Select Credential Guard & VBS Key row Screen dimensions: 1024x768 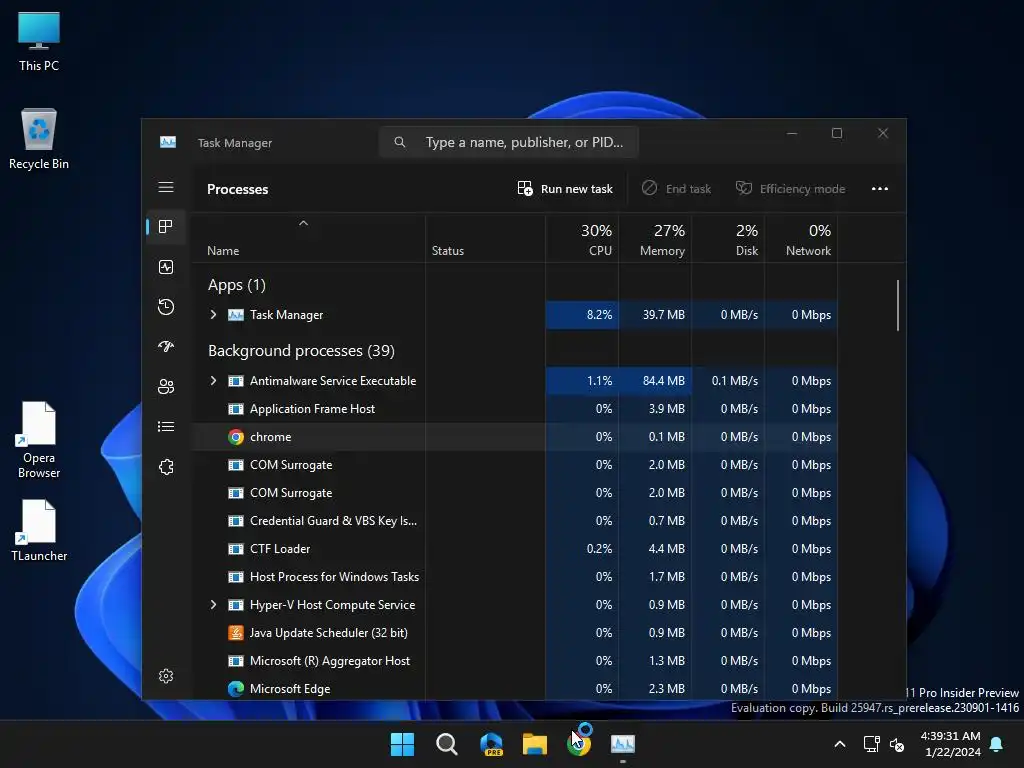tap(515, 521)
